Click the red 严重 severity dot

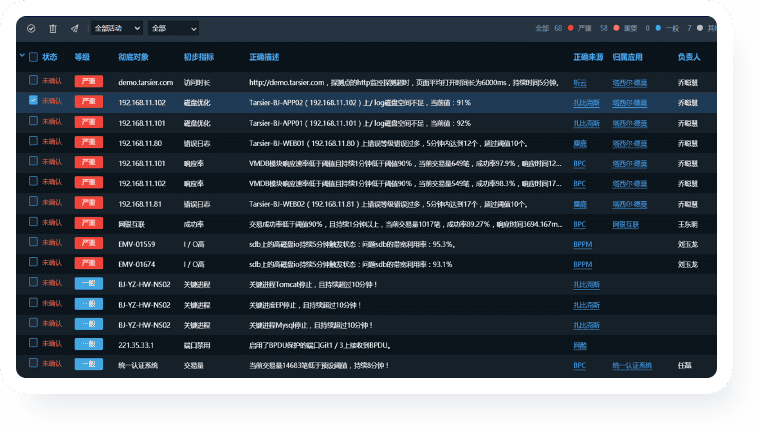click(570, 28)
